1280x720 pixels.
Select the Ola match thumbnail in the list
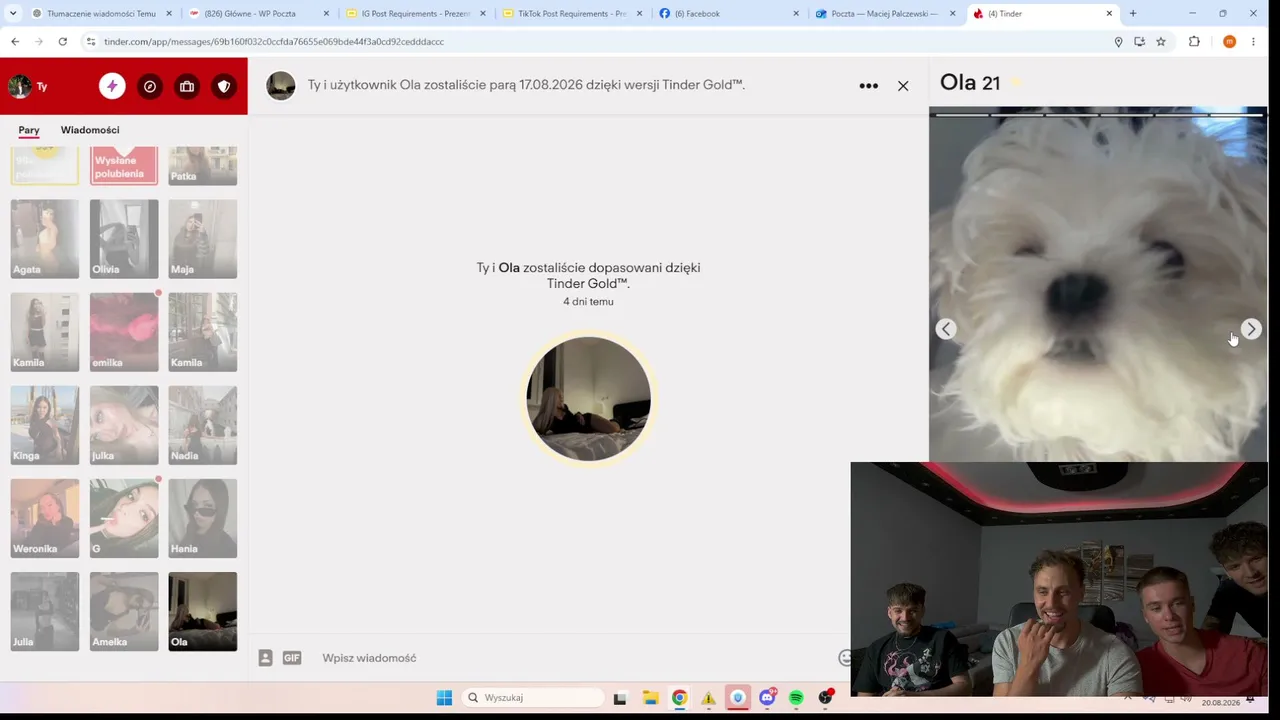click(x=203, y=611)
